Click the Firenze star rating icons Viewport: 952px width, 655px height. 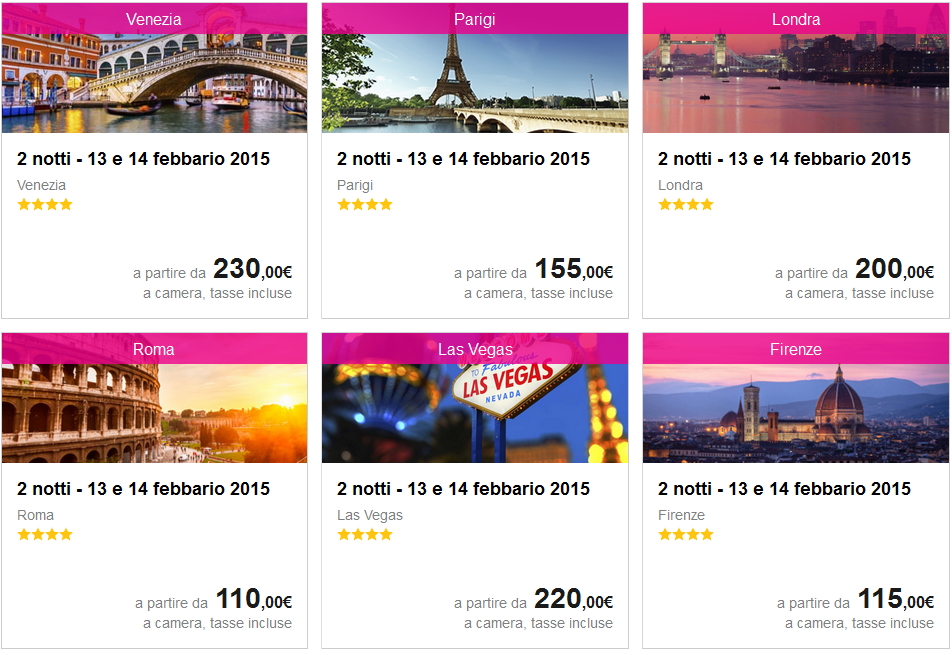coord(686,535)
